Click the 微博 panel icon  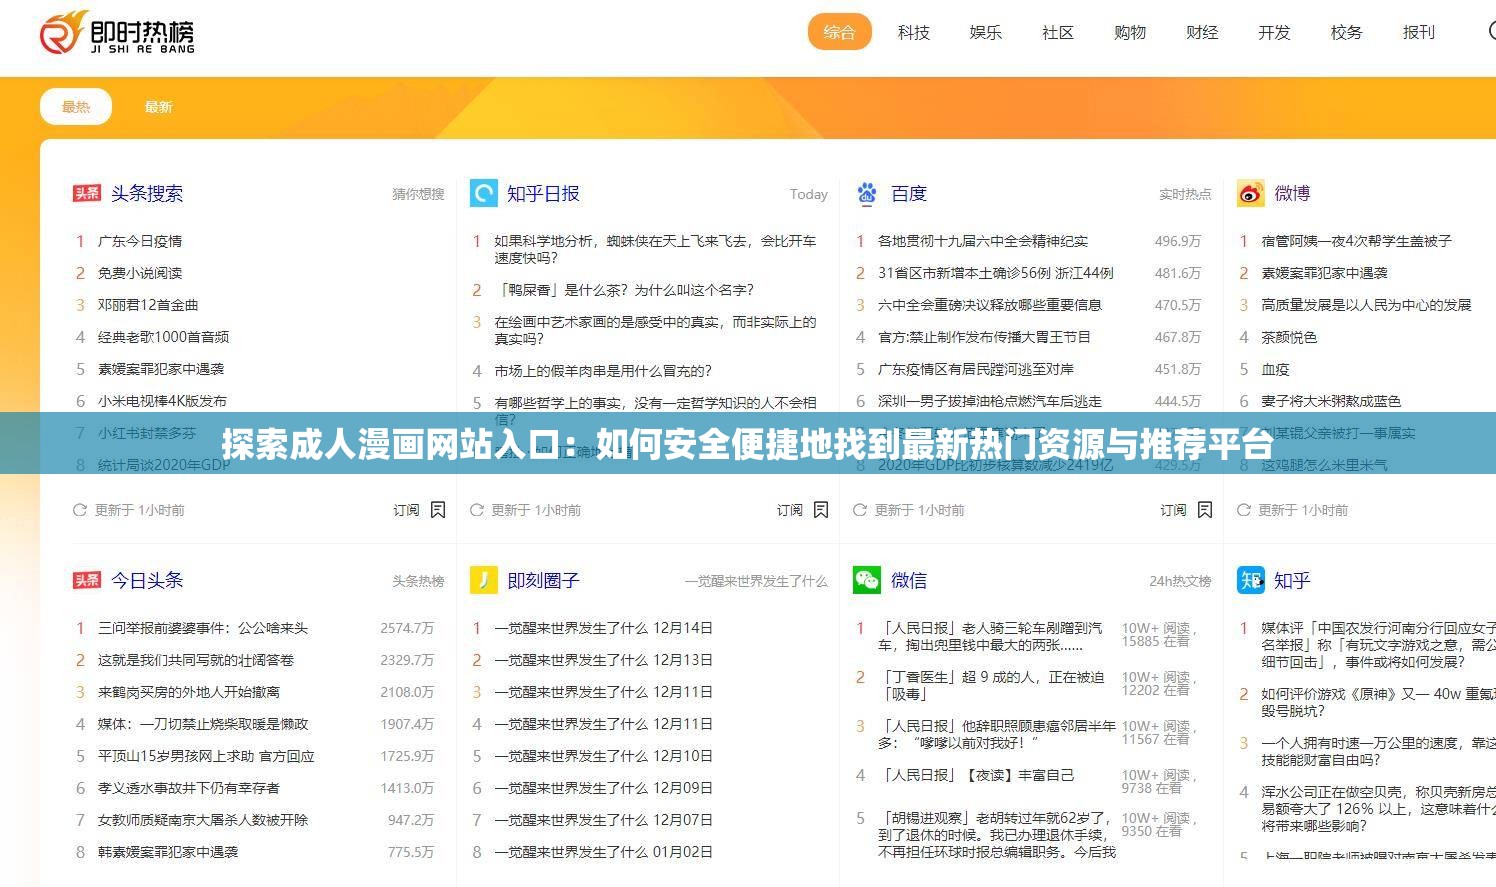1250,193
